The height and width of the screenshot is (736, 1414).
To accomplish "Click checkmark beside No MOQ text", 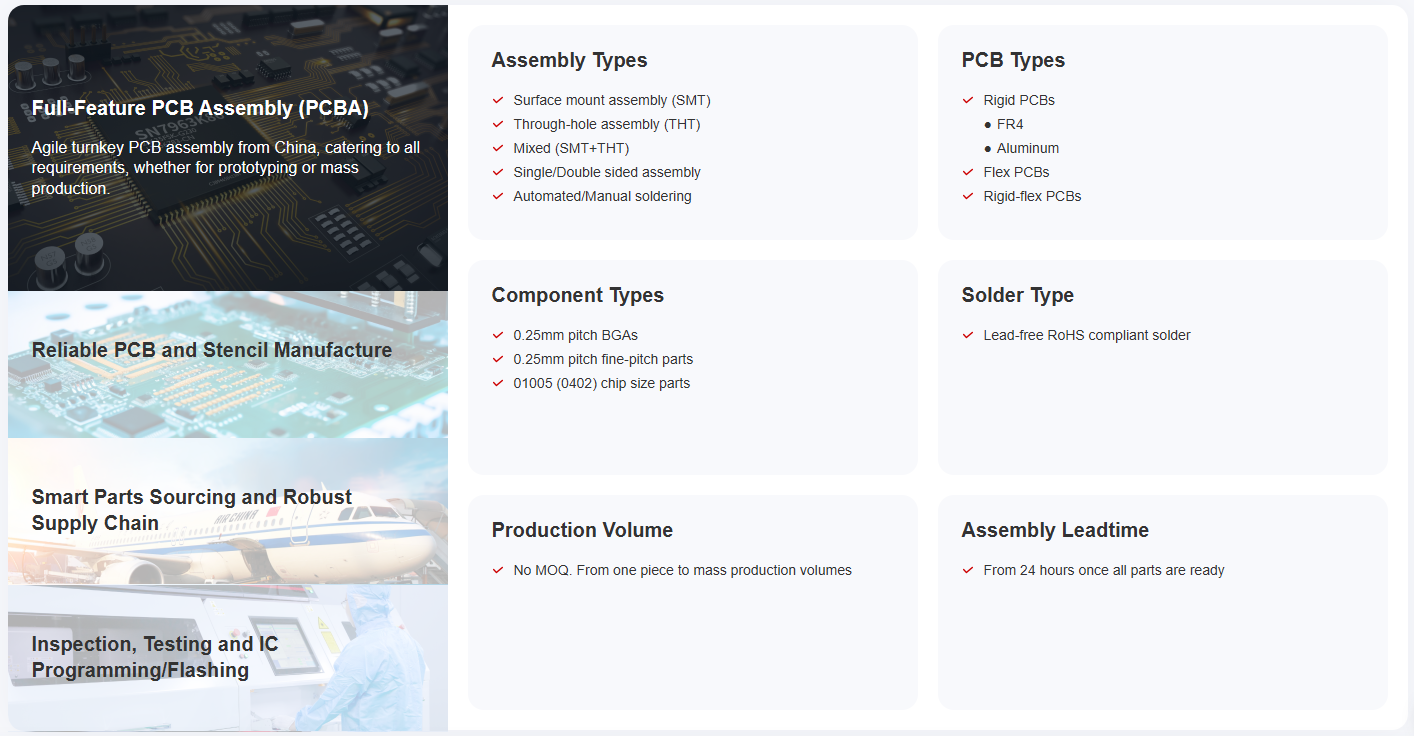I will [498, 570].
